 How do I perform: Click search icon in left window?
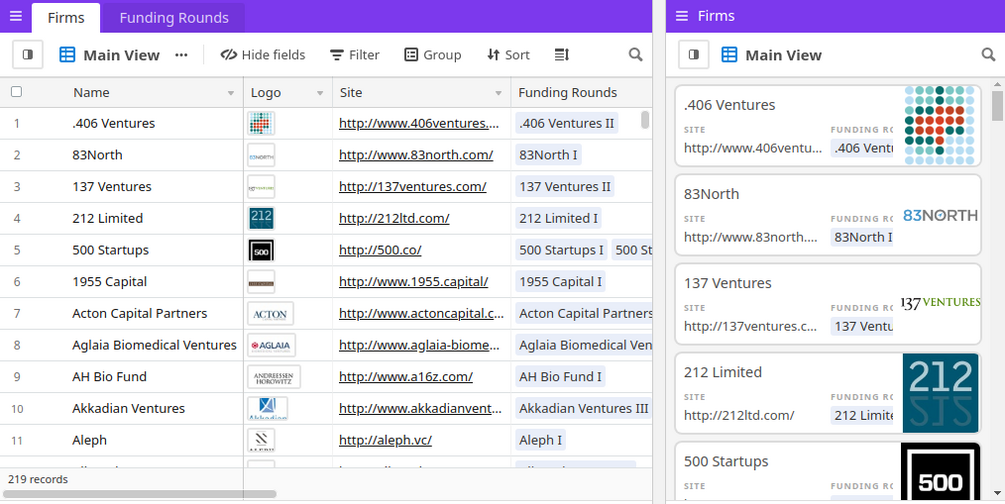(635, 55)
